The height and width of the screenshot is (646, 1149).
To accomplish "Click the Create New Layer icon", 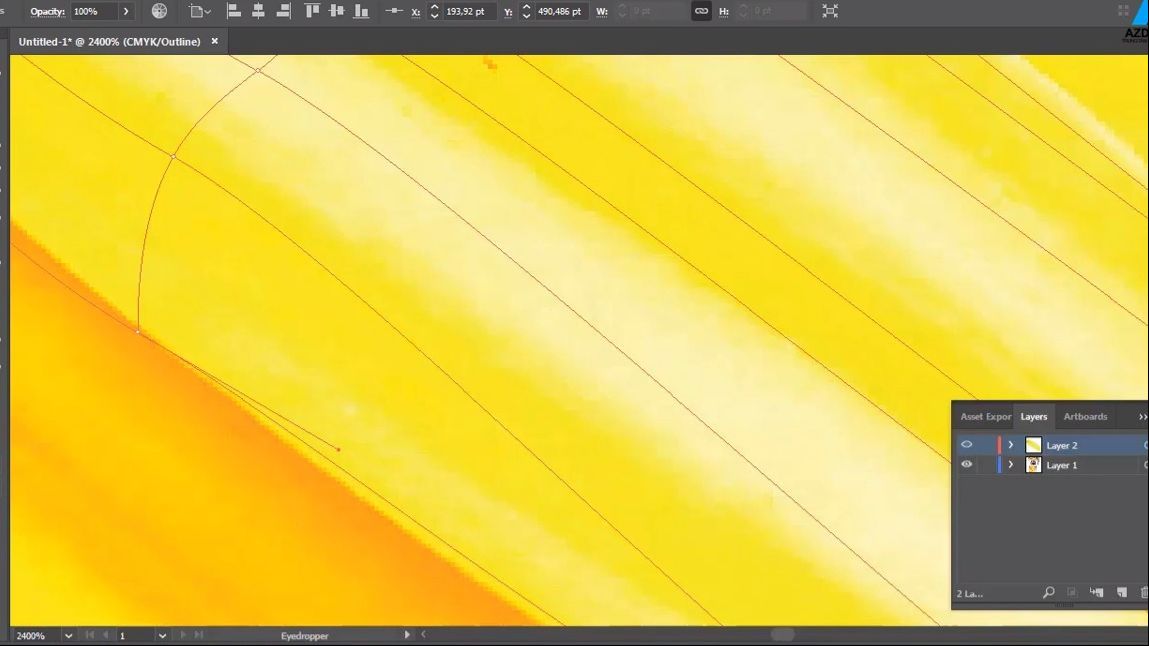I will (x=1121, y=593).
